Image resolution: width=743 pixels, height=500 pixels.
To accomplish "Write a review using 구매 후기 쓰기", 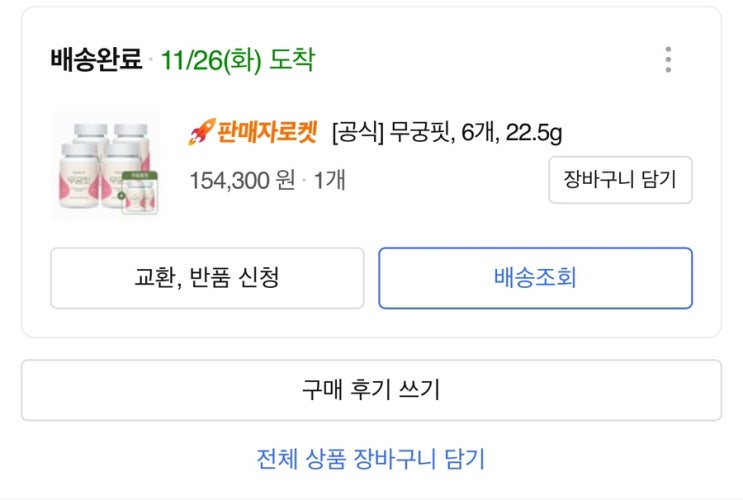I will pos(371,390).
